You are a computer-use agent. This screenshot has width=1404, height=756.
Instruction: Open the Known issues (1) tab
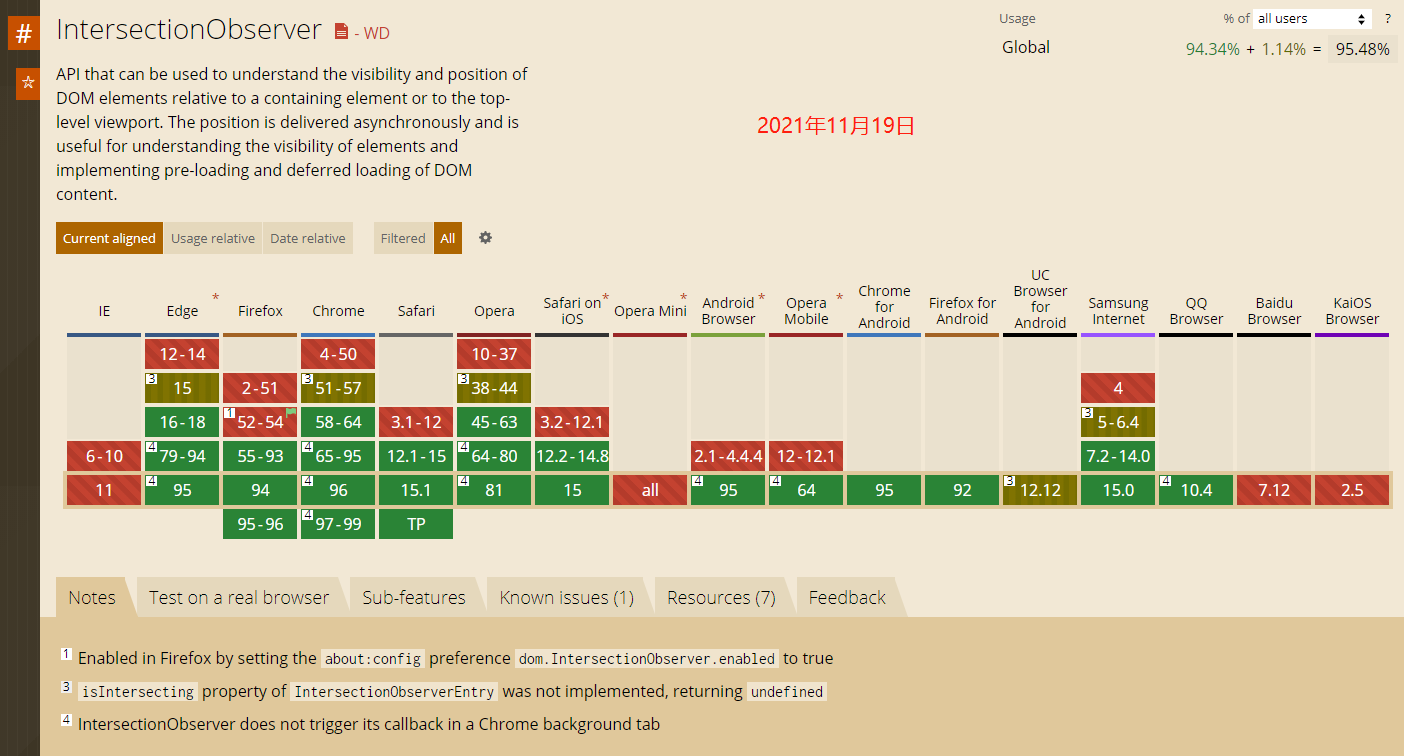point(566,598)
